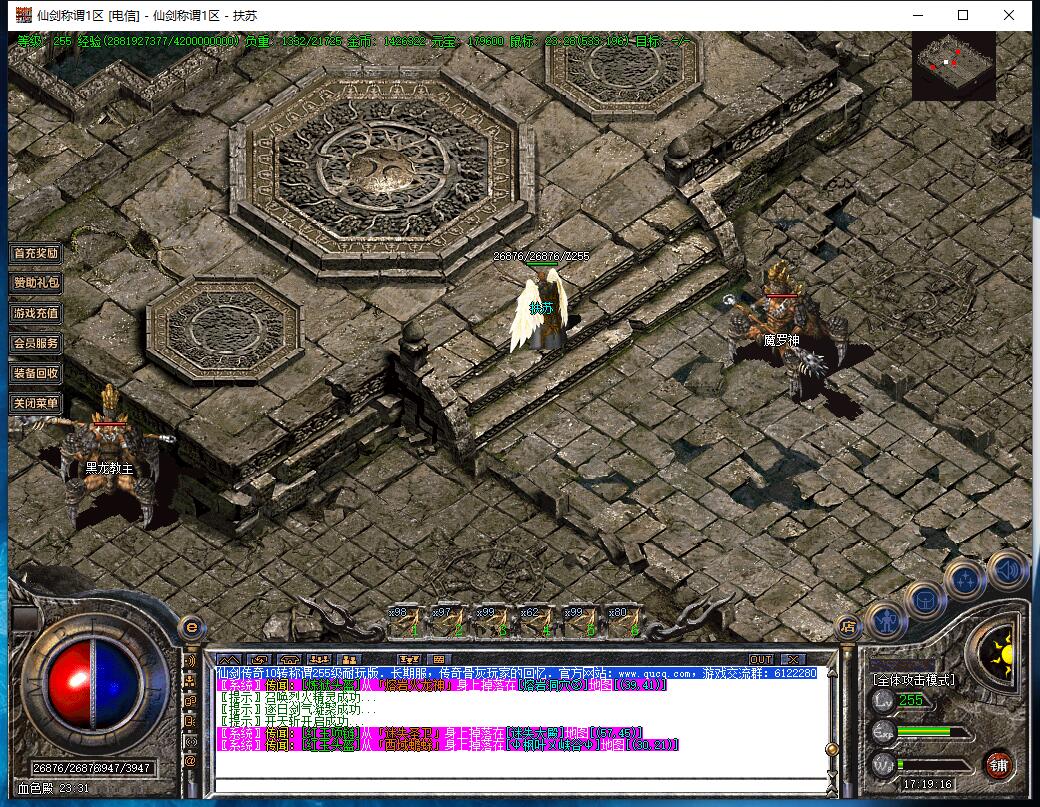Open the 赞助礼包 sponsor gift pack
The image size is (1040, 807).
(x=36, y=282)
